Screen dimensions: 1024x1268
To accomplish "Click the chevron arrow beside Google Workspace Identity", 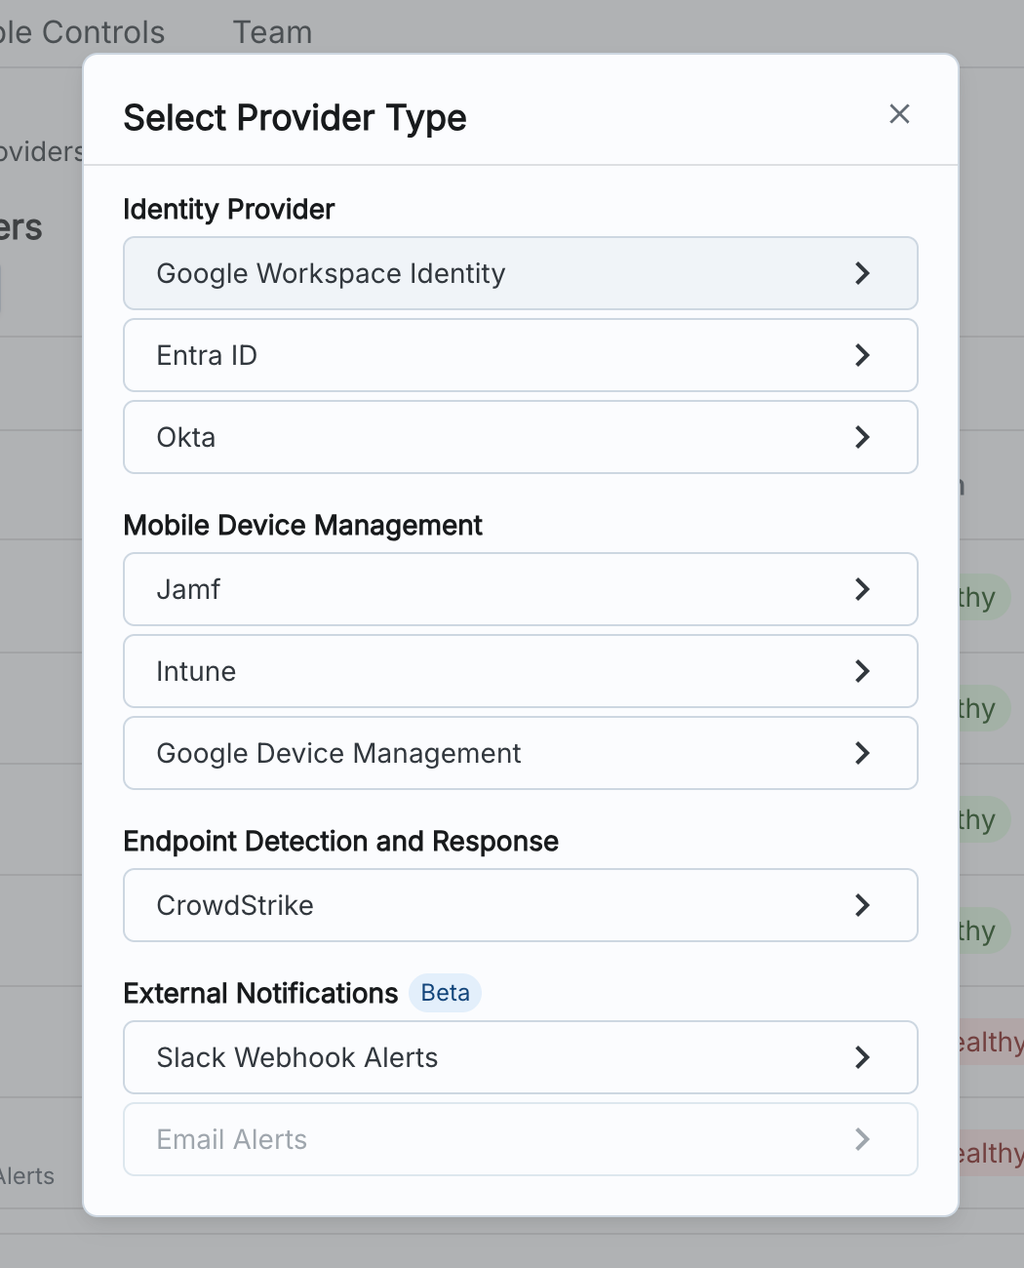I will pos(862,273).
